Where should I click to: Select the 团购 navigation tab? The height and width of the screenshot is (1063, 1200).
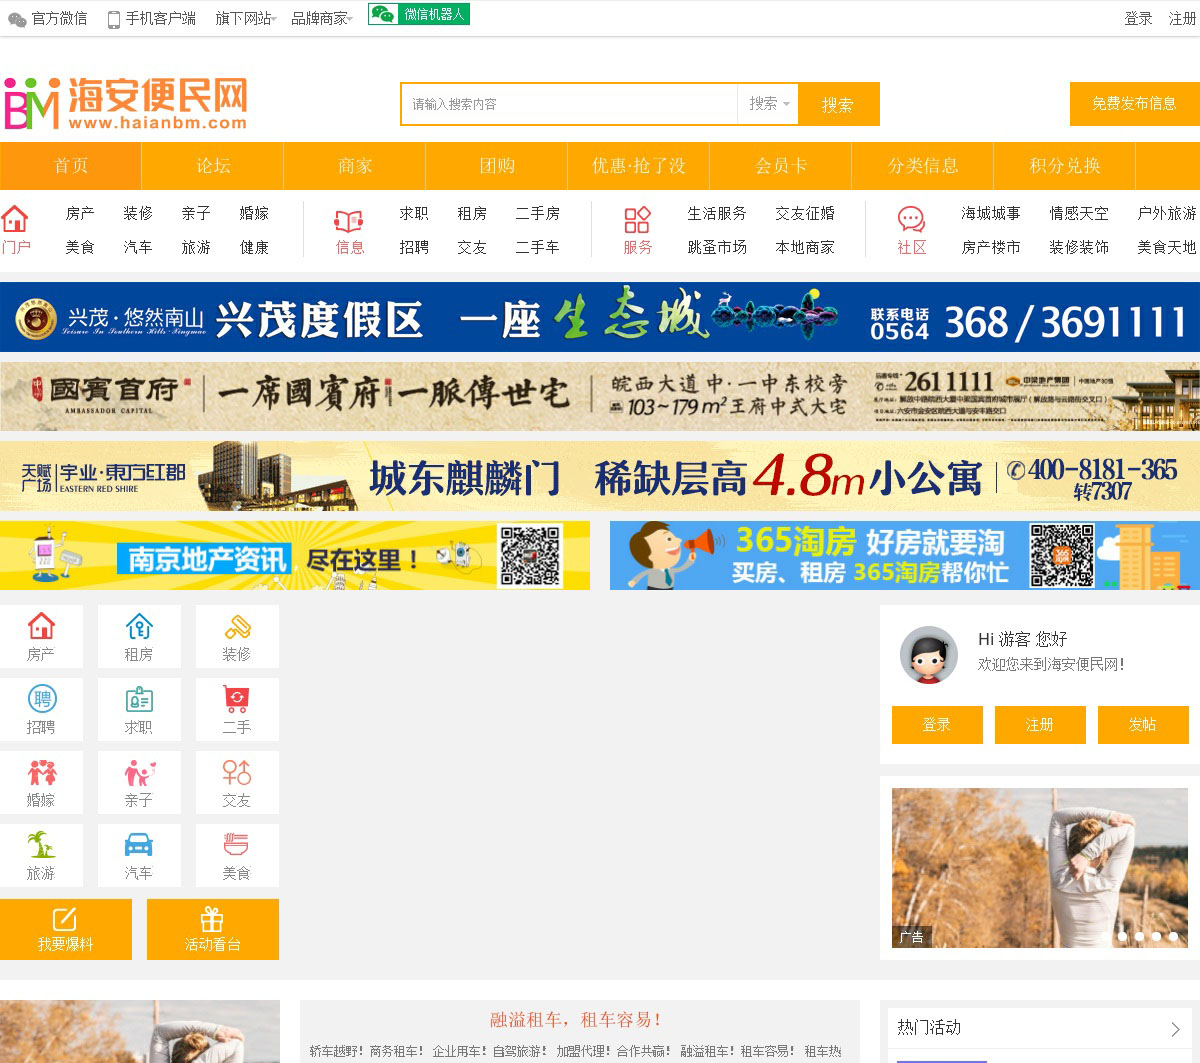[497, 166]
